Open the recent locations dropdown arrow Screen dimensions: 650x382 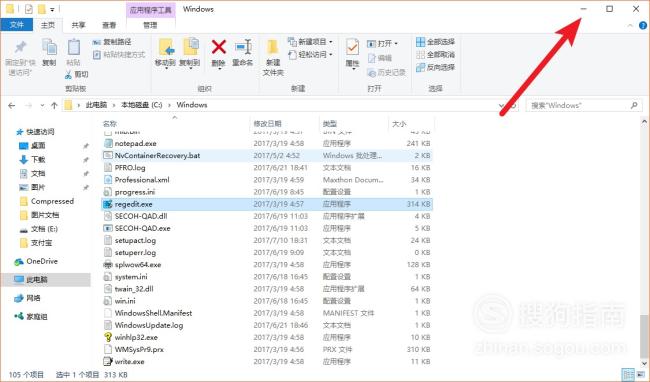tap(42, 106)
